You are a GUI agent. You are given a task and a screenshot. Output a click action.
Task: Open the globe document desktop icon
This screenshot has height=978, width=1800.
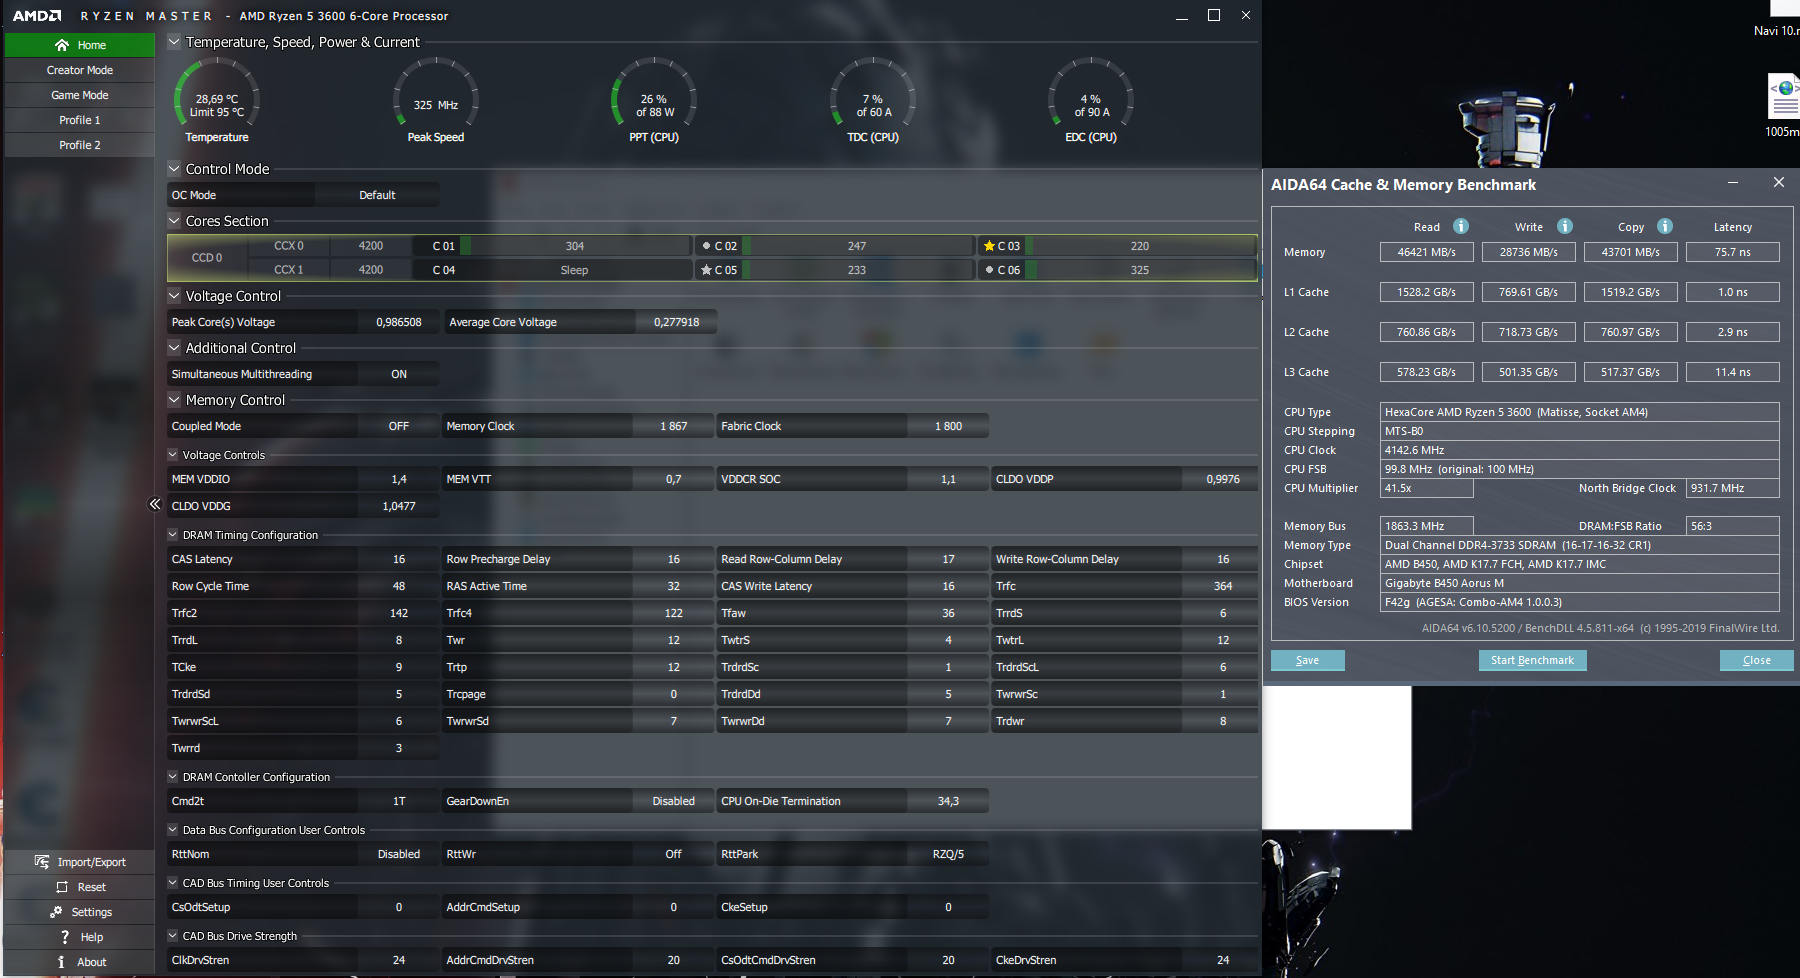tap(1783, 96)
